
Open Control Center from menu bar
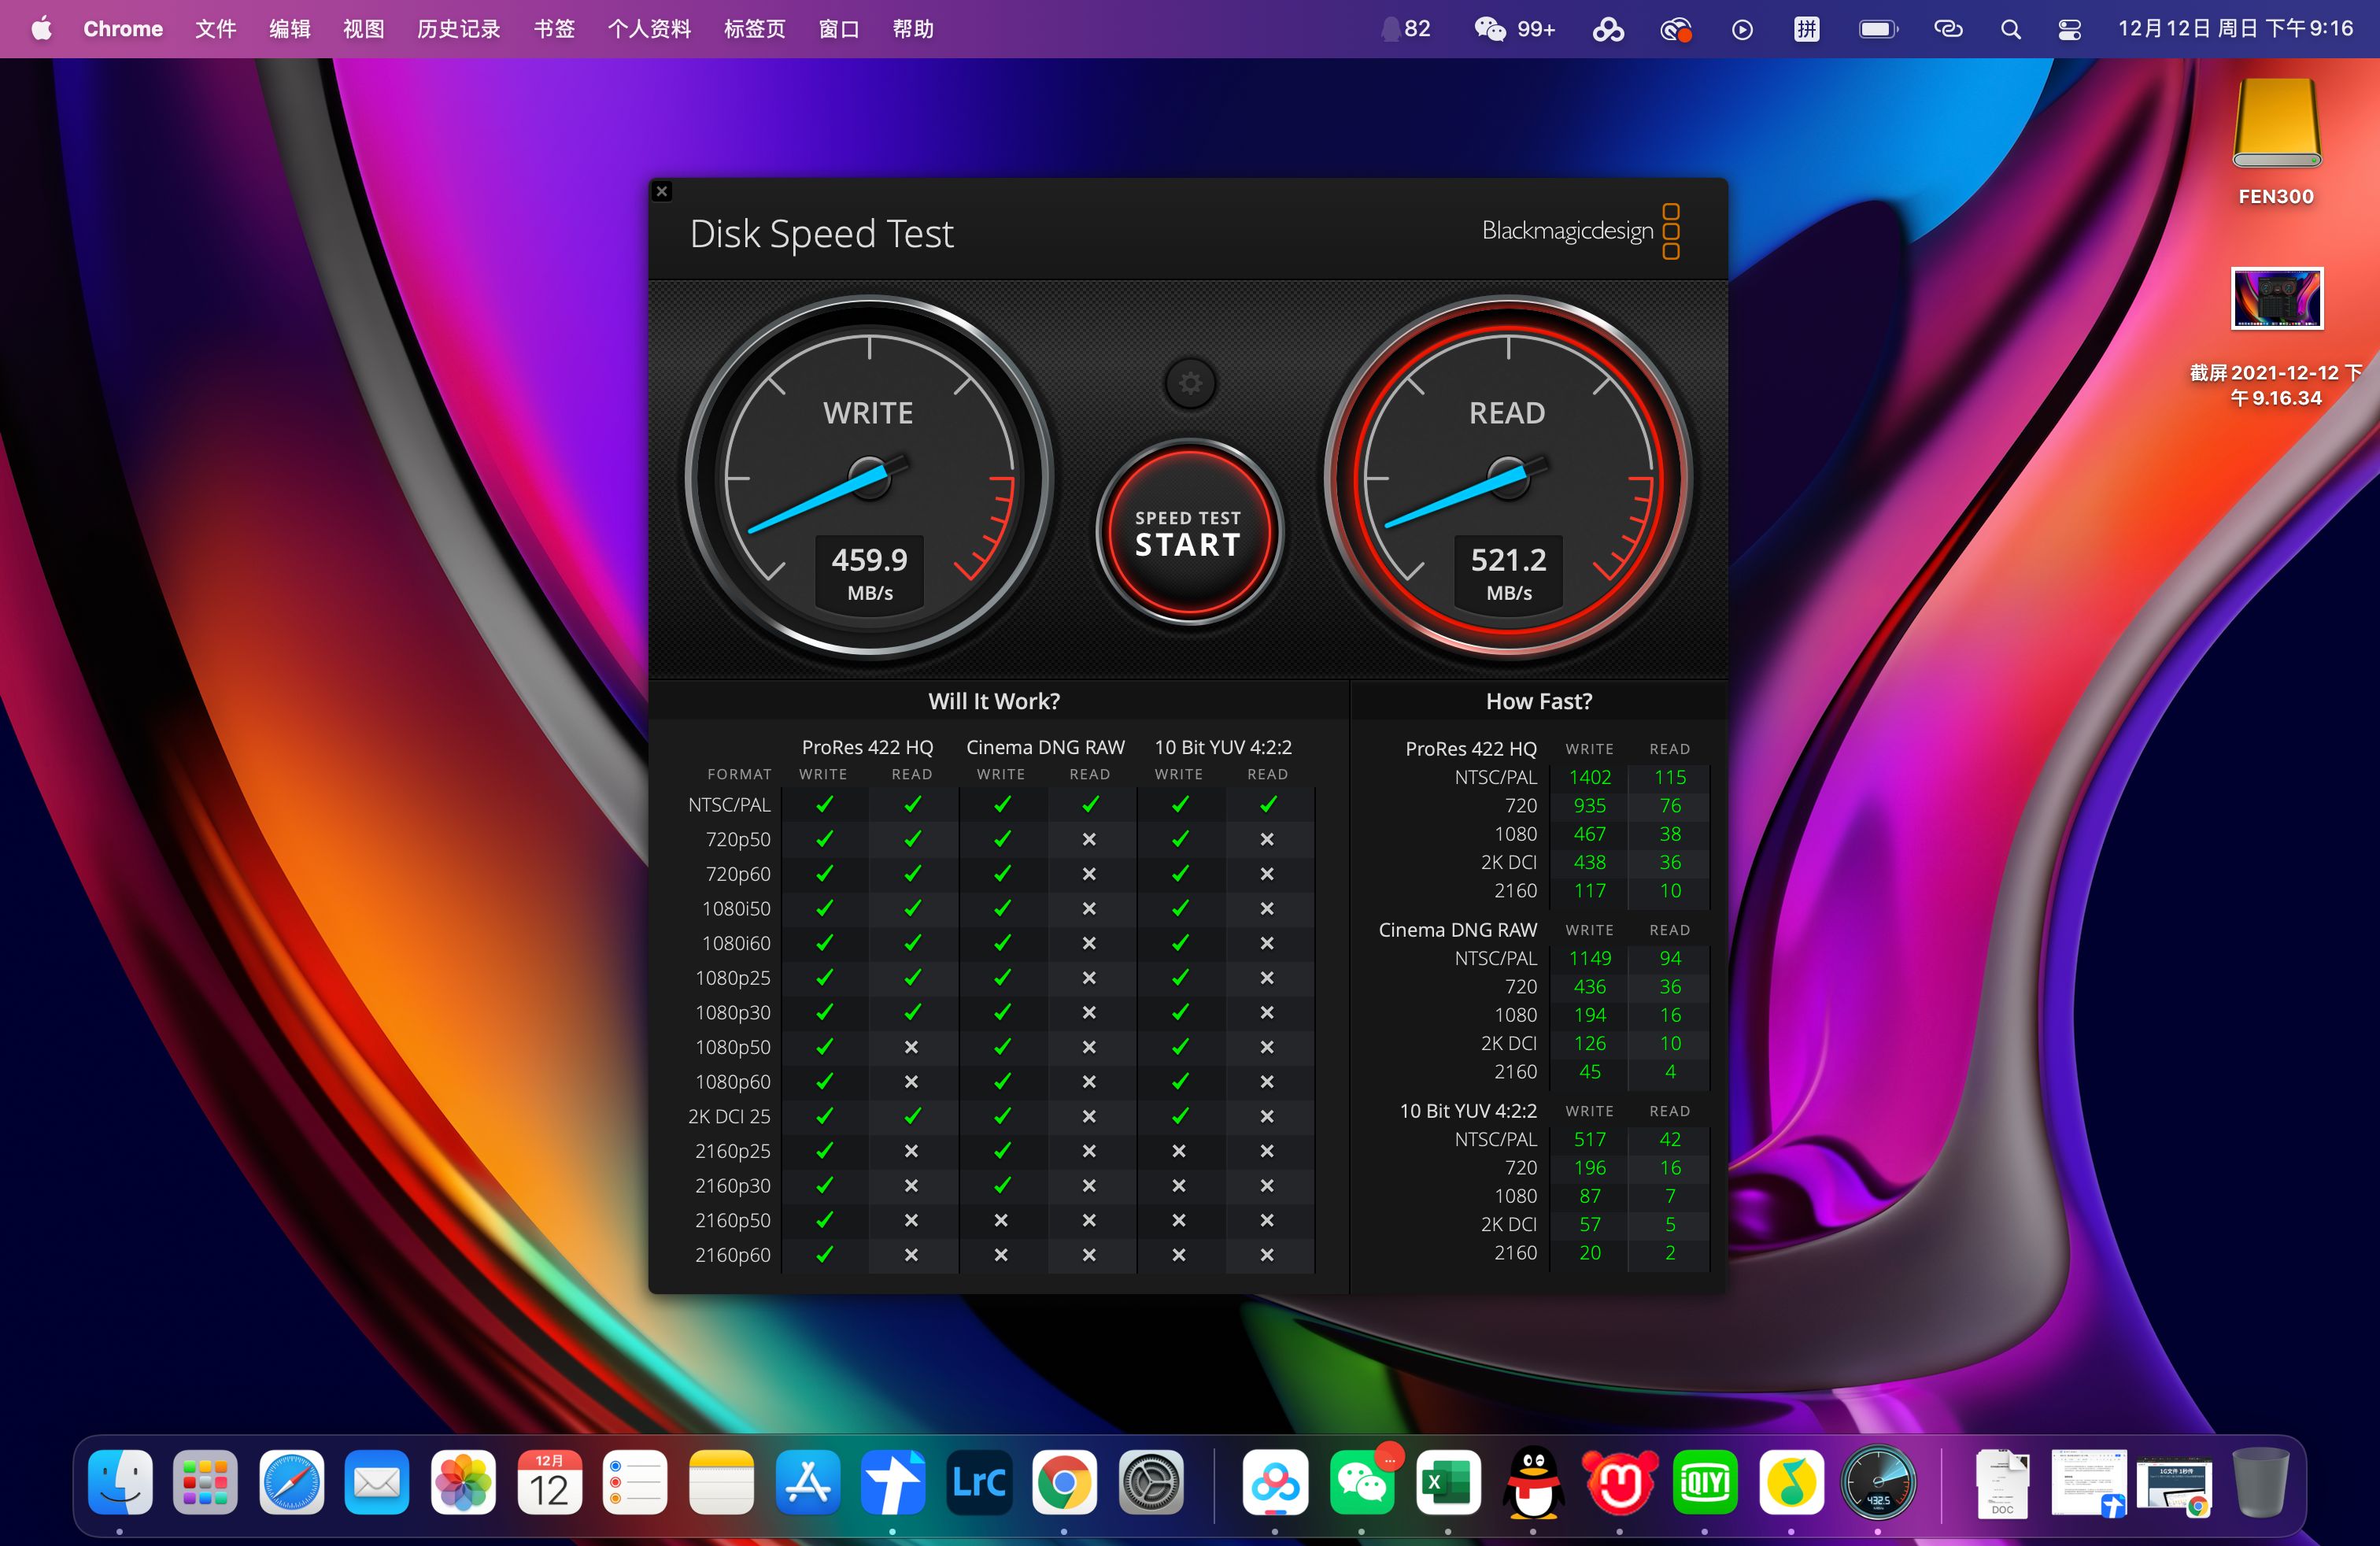(x=2068, y=29)
